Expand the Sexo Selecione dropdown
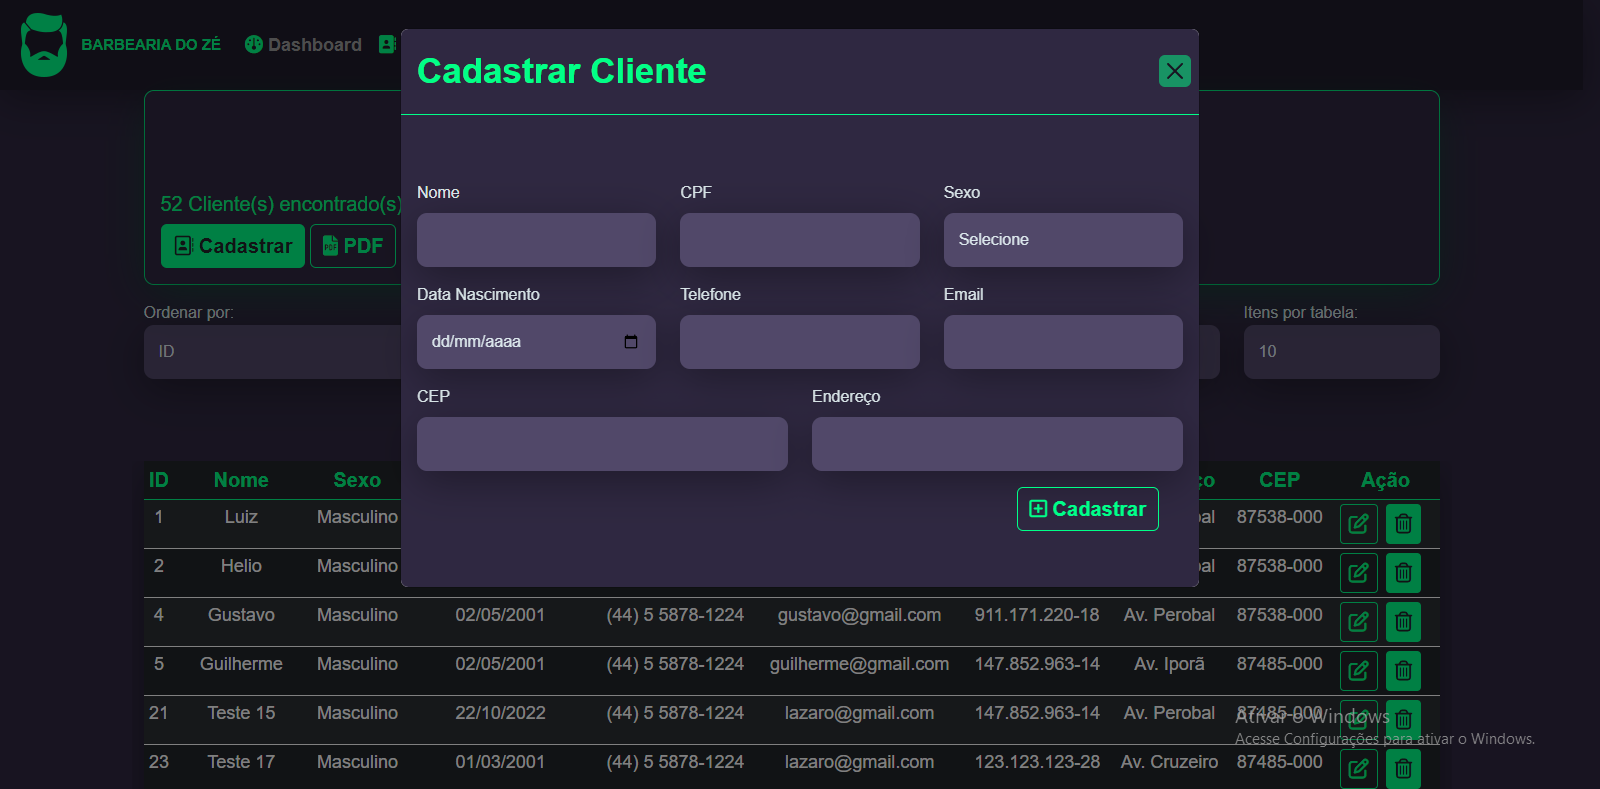This screenshot has height=789, width=1600. pos(1063,240)
